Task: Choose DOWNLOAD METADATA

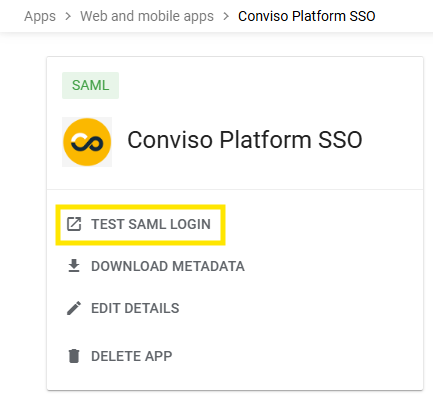Action: [x=168, y=266]
